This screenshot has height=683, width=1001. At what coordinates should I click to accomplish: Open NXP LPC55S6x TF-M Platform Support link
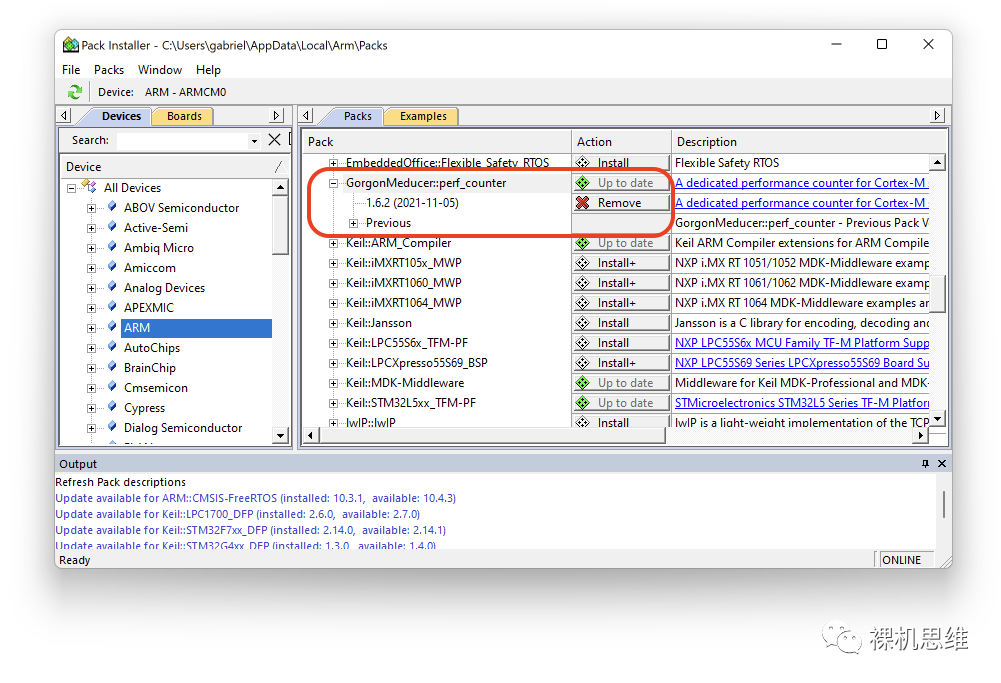[x=801, y=343]
